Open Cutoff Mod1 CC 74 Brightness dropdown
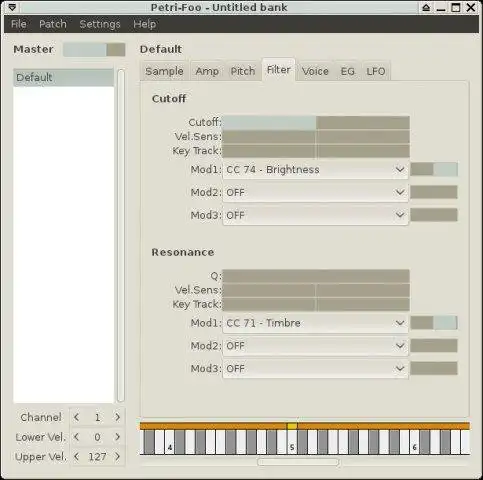 315,170
